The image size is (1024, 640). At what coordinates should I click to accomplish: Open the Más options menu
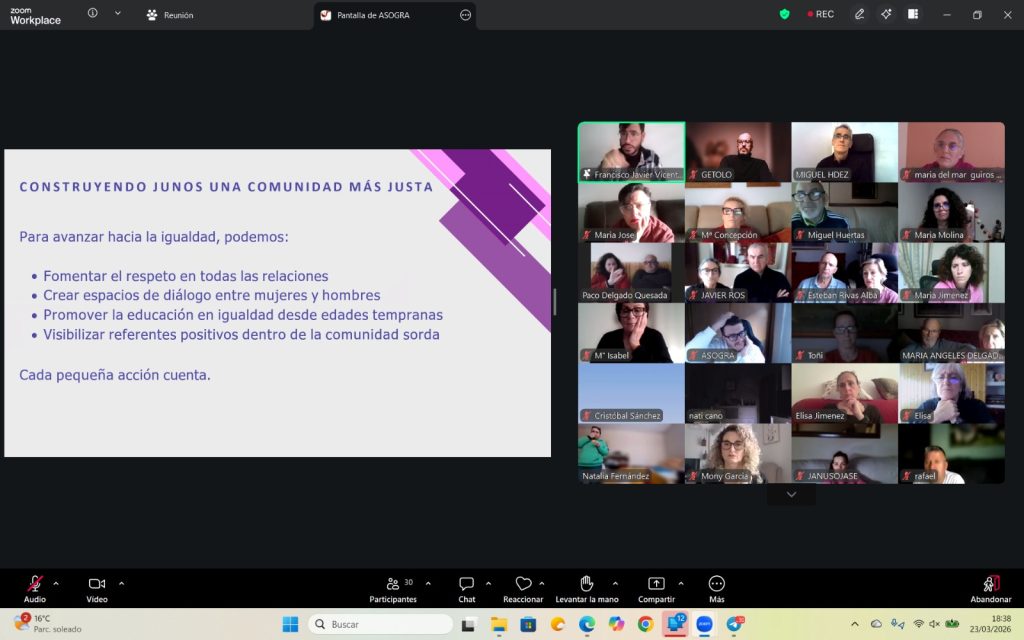pyautogui.click(x=716, y=584)
